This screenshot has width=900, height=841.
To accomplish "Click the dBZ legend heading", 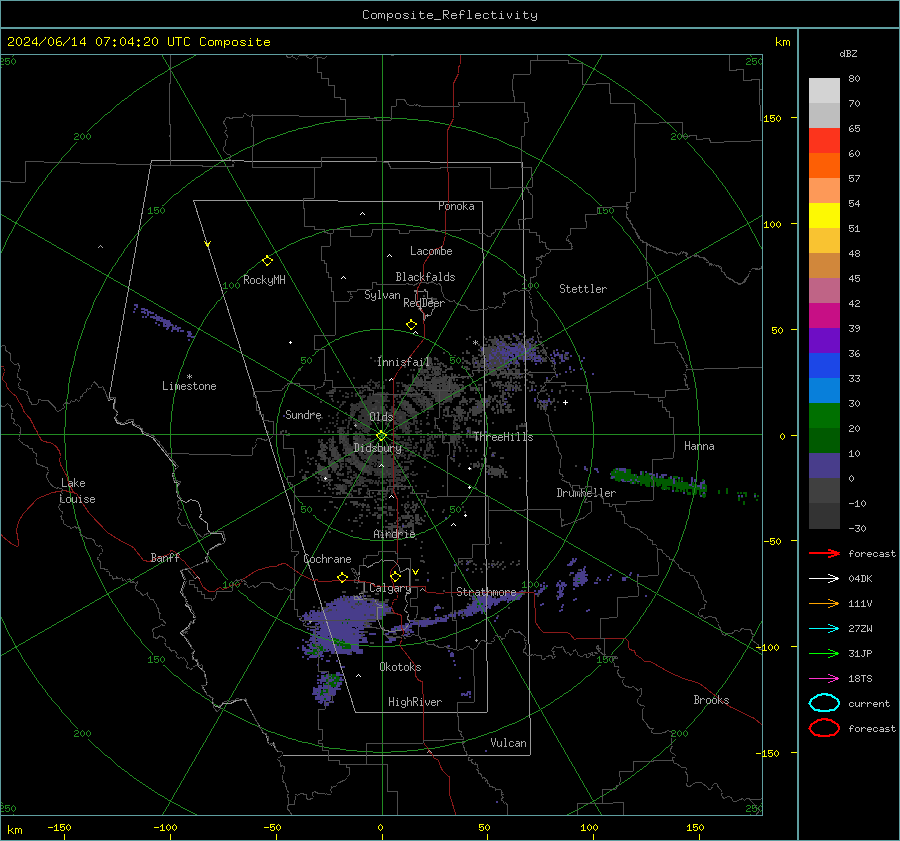I will coord(848,53).
